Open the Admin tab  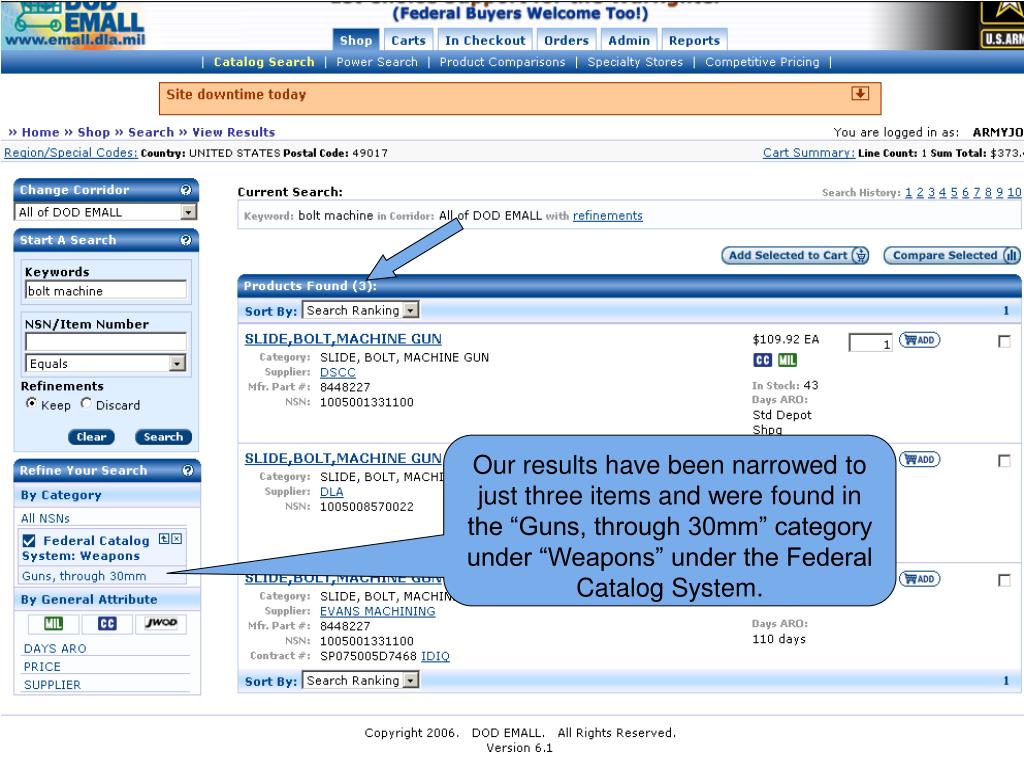pos(629,40)
